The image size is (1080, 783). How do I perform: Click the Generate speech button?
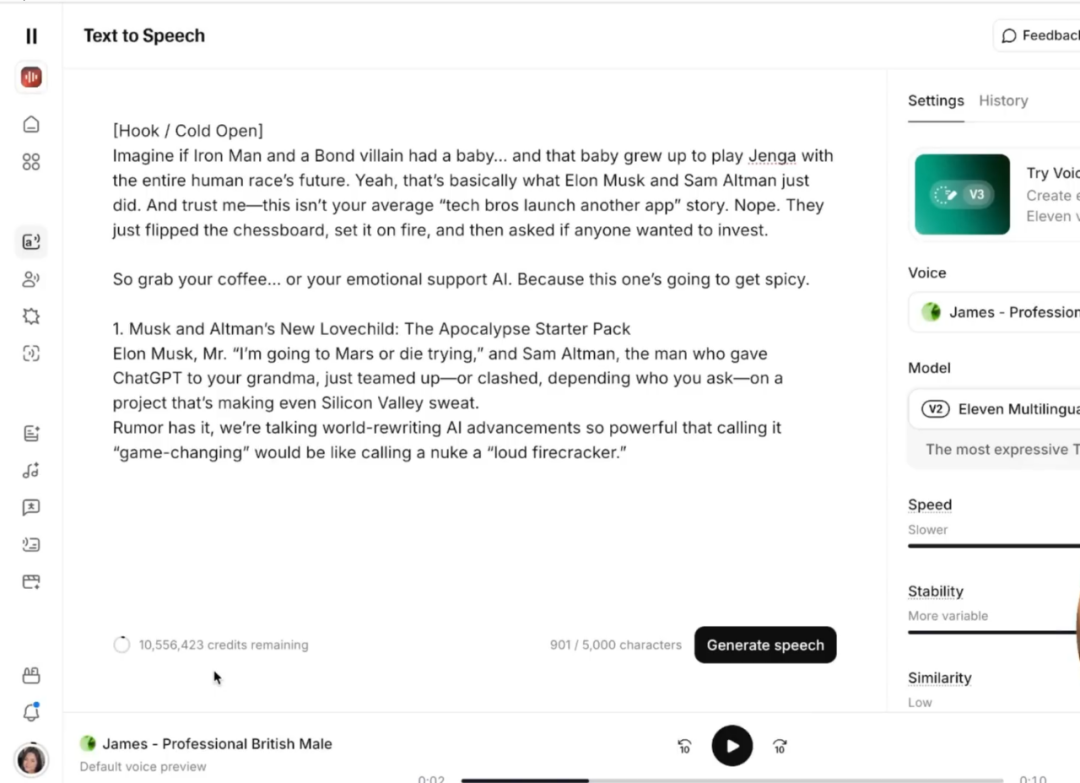765,645
